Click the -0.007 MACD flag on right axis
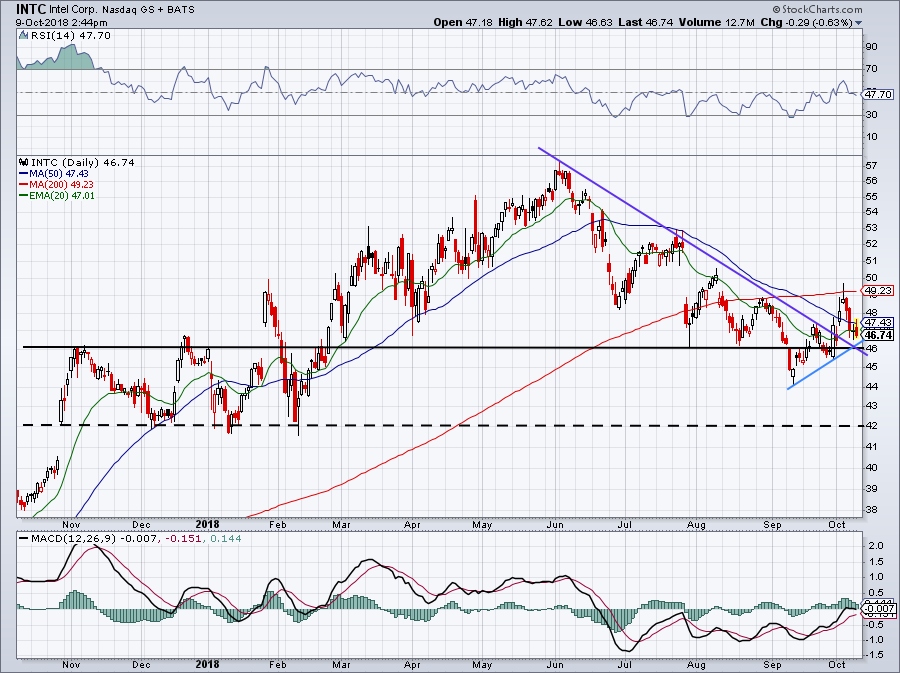The width and height of the screenshot is (900, 673). (x=878, y=609)
